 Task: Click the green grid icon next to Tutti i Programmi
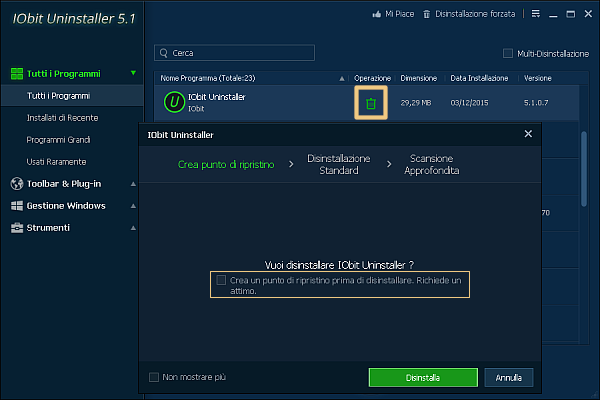pyautogui.click(x=17, y=73)
